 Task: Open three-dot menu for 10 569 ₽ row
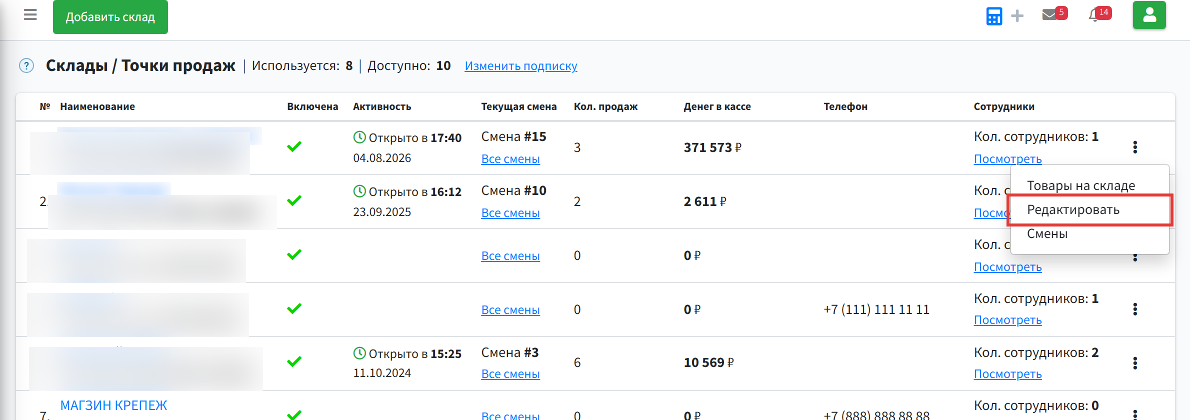[1135, 363]
